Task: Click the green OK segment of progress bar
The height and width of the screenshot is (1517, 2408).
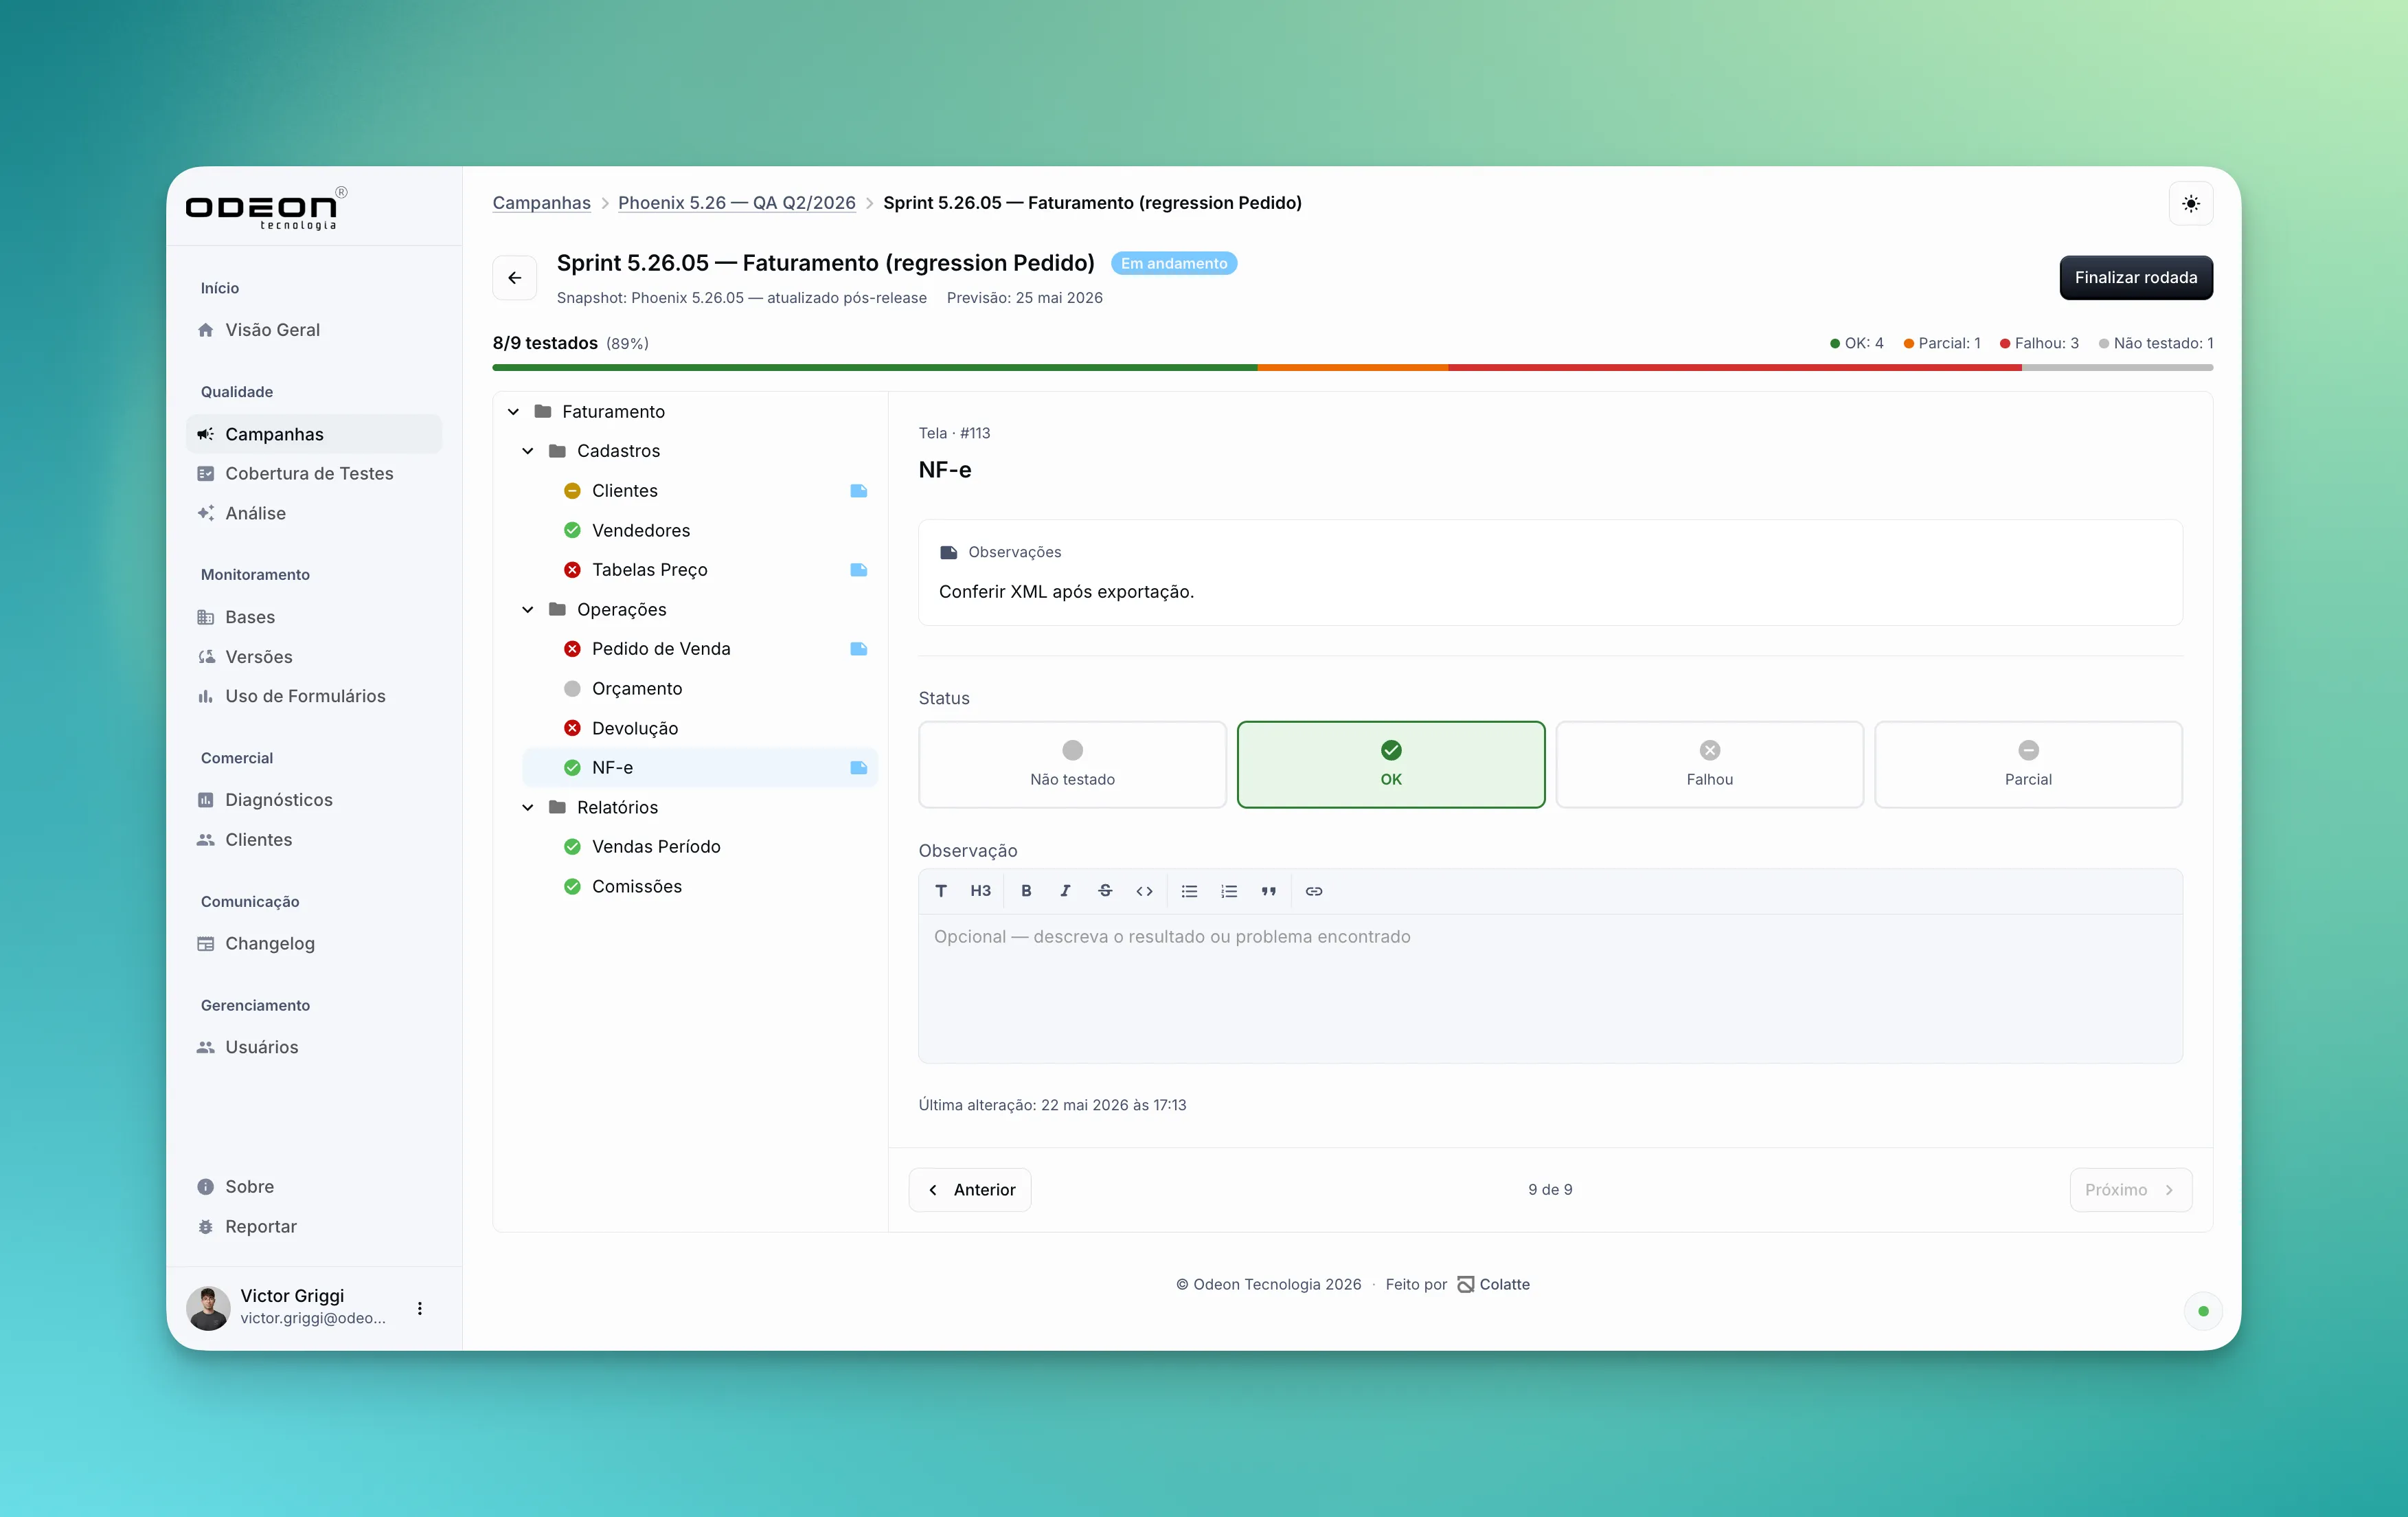Action: (x=874, y=368)
